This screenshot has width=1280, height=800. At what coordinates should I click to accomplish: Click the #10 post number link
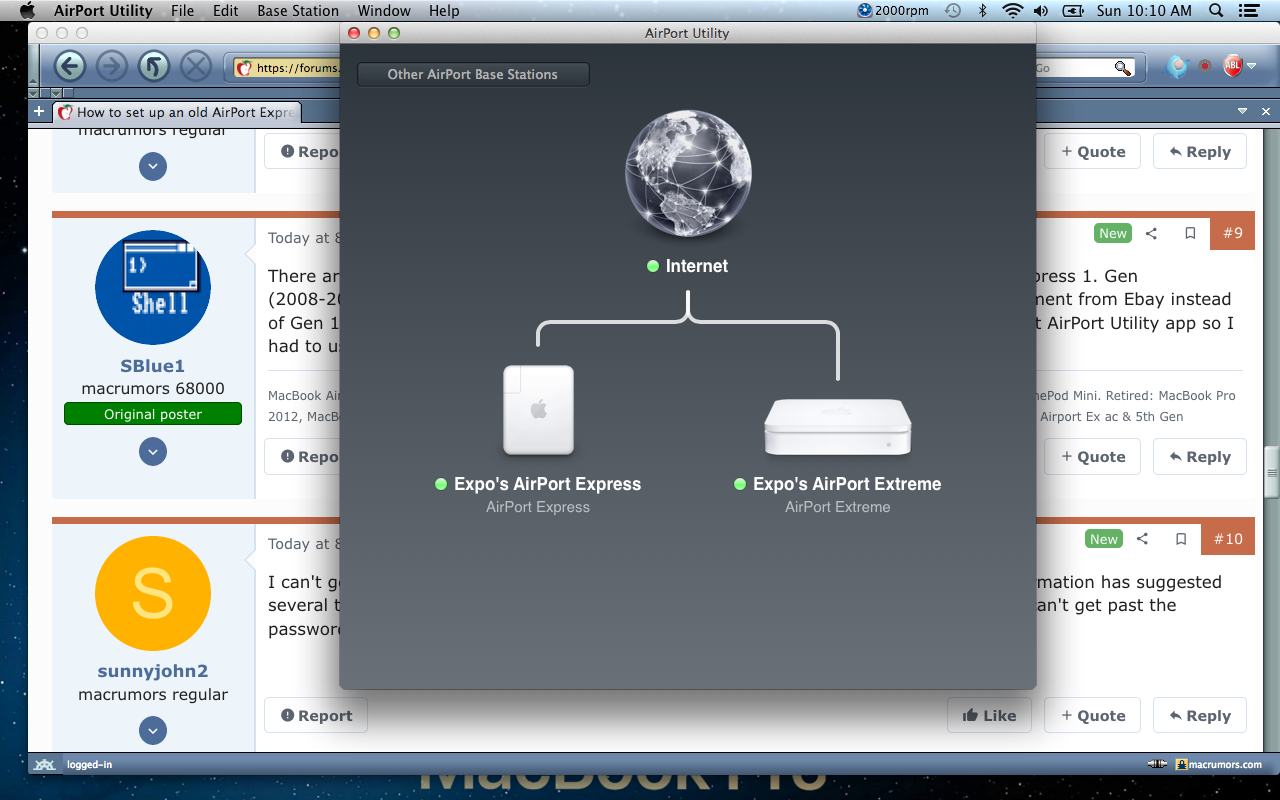point(1228,538)
